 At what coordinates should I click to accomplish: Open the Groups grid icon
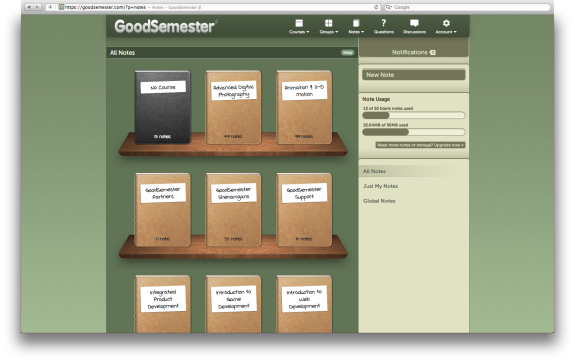click(x=329, y=23)
